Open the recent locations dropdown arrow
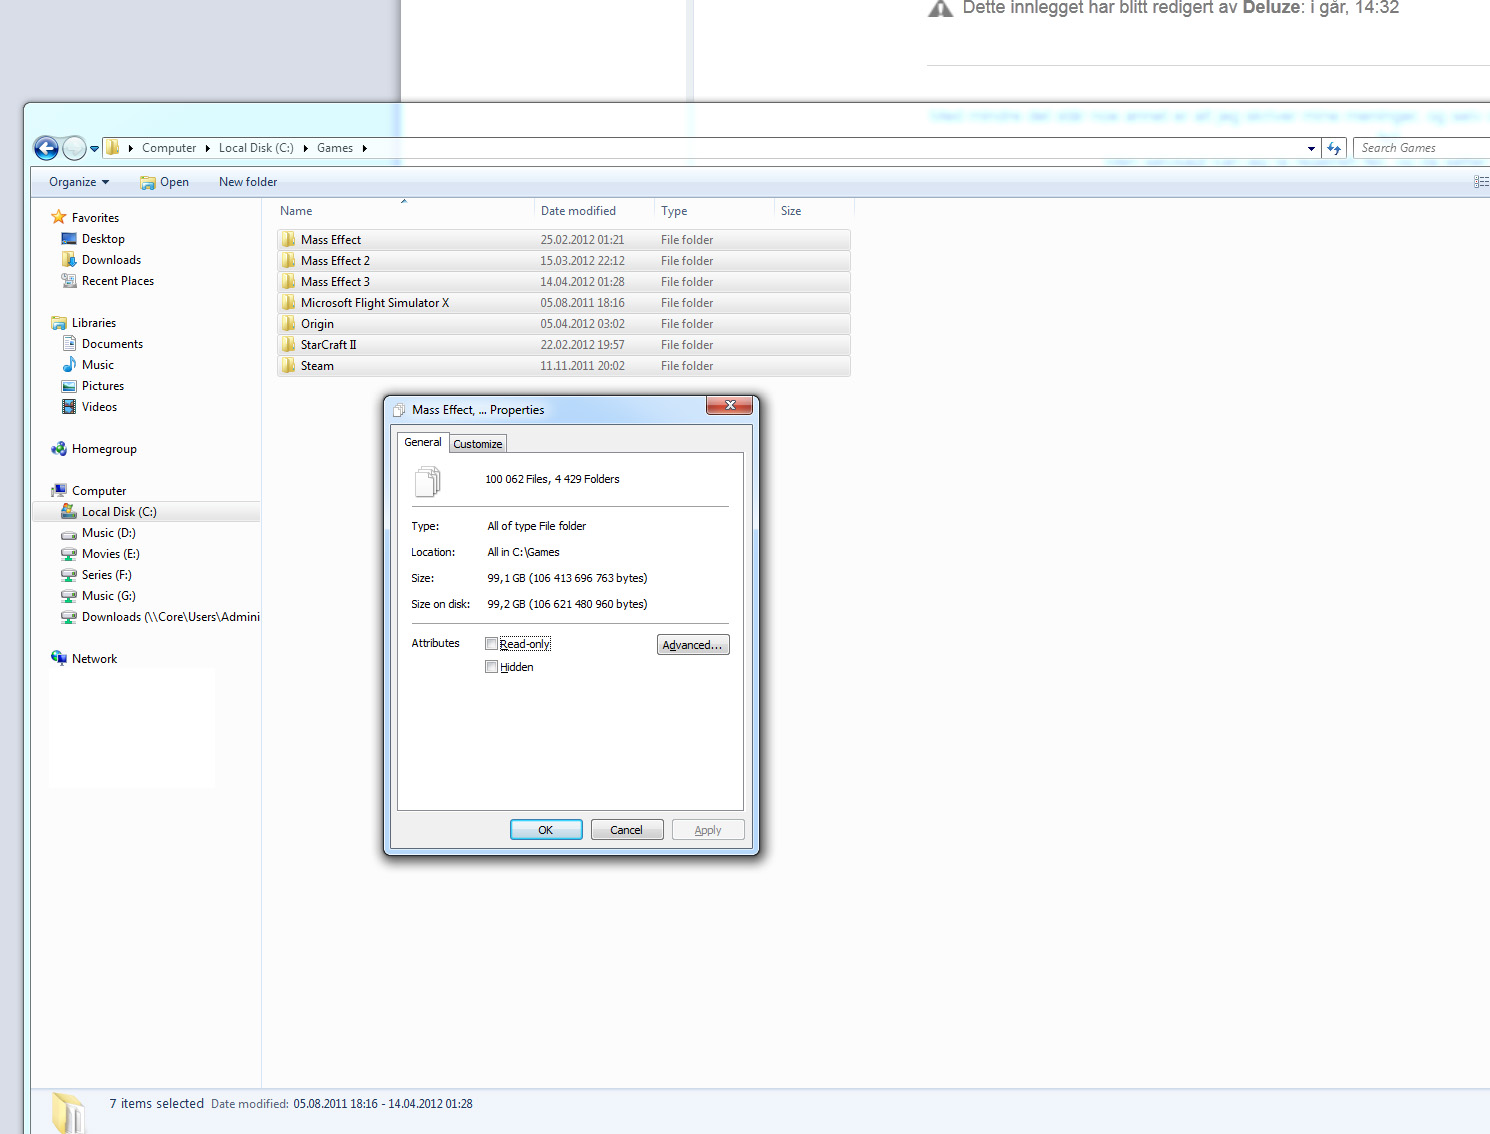Screen dimensions: 1490x1134 tap(95, 149)
